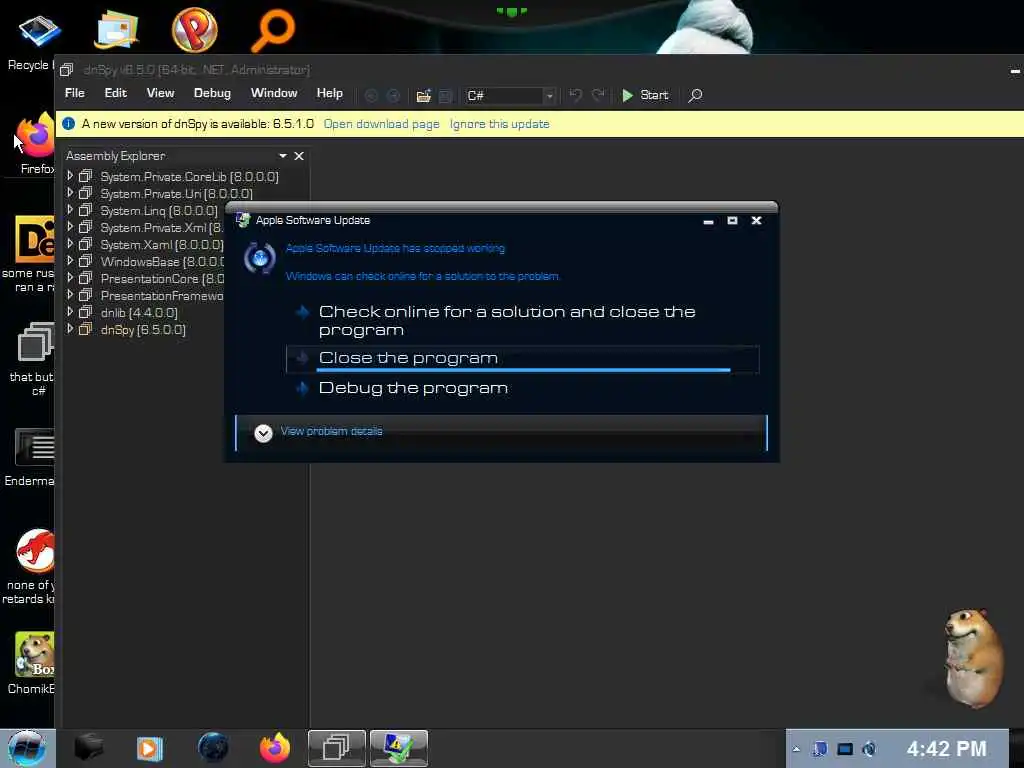The height and width of the screenshot is (768, 1024).
Task: Close the Apple Software Update dialog
Action: coord(756,221)
